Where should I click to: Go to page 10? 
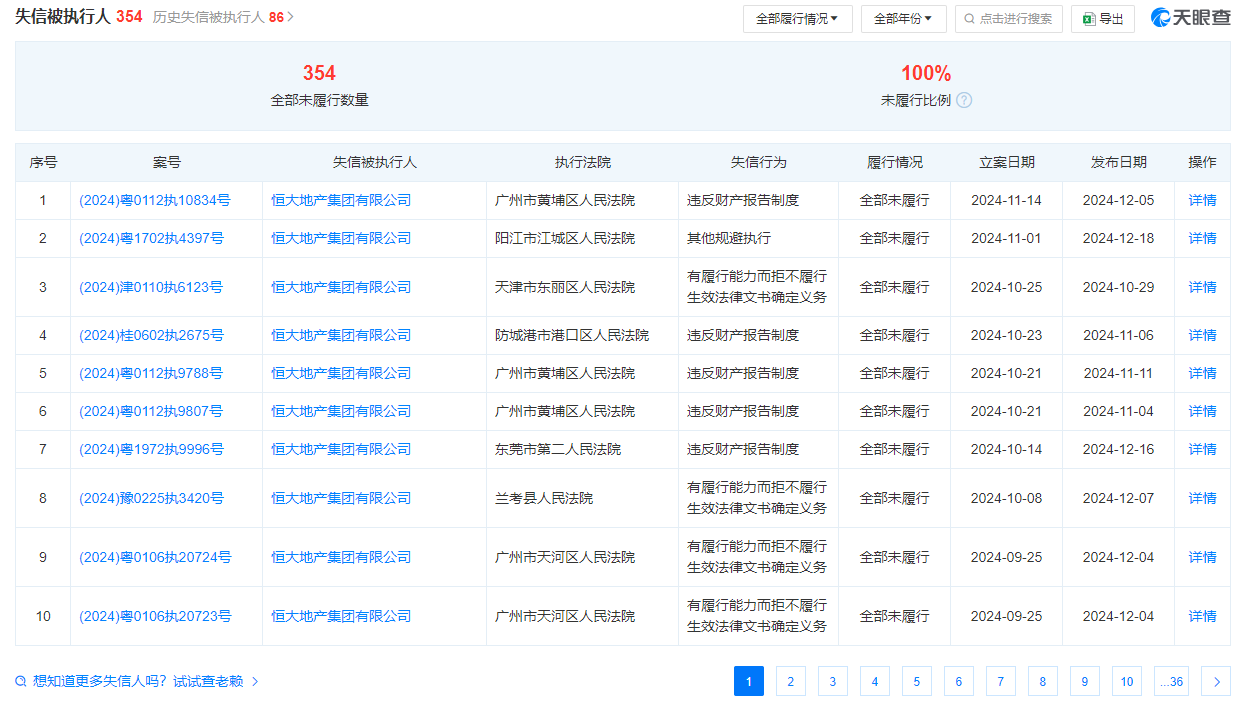[1126, 682]
